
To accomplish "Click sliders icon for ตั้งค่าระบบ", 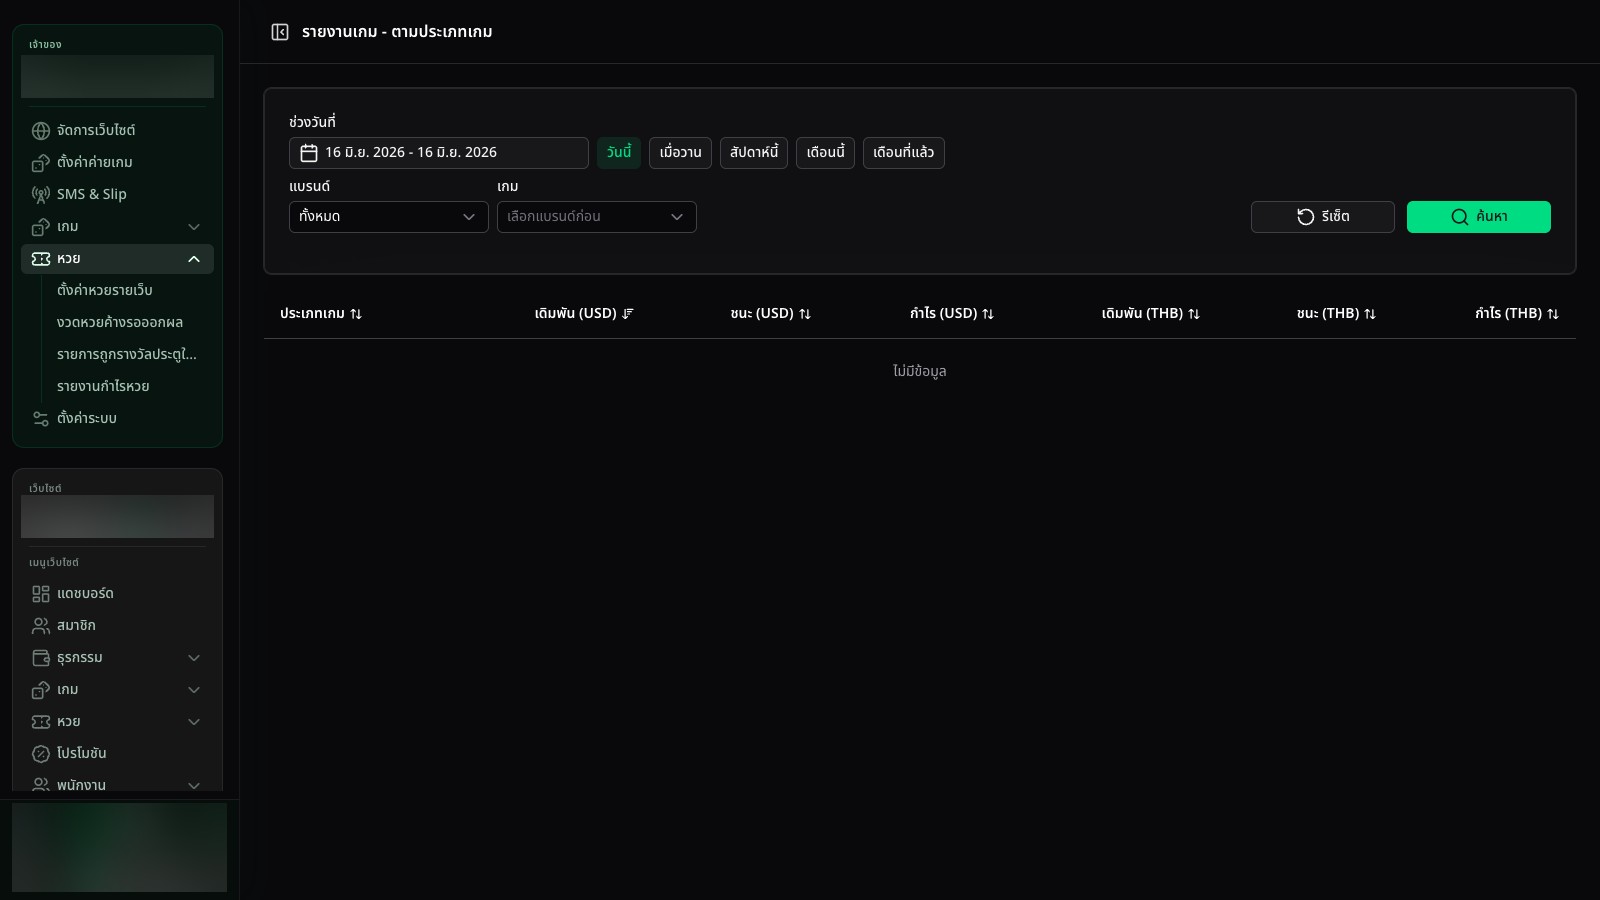I will (41, 419).
